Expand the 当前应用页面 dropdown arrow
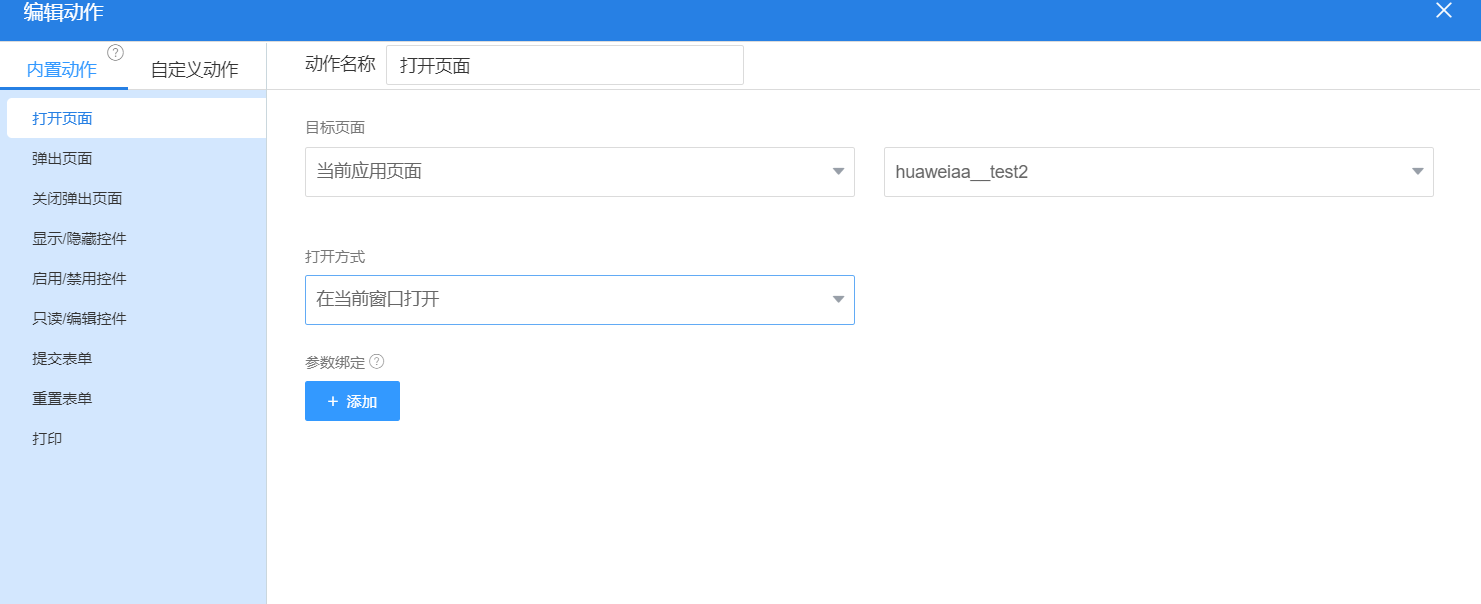The height and width of the screenshot is (604, 1481). (838, 172)
